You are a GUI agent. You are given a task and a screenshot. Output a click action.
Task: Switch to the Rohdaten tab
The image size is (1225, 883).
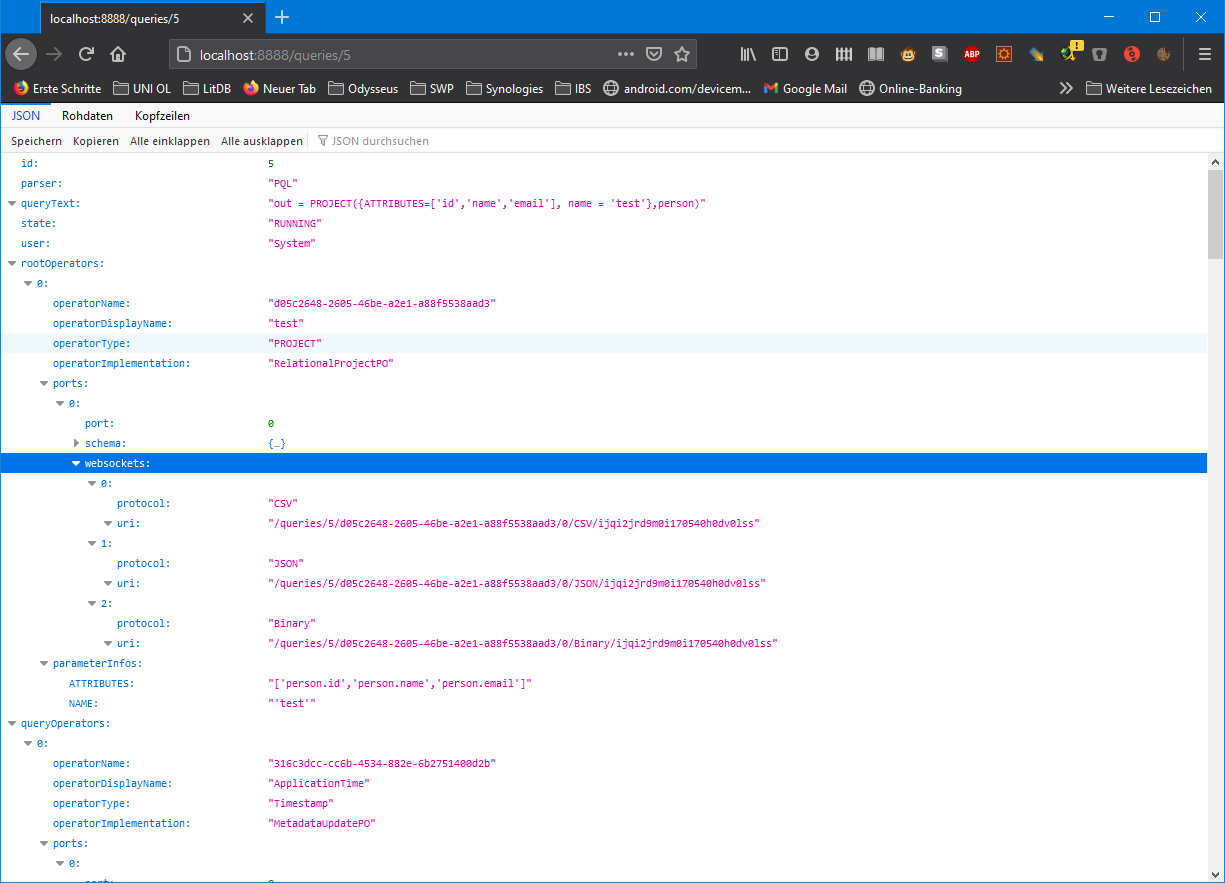coord(87,116)
